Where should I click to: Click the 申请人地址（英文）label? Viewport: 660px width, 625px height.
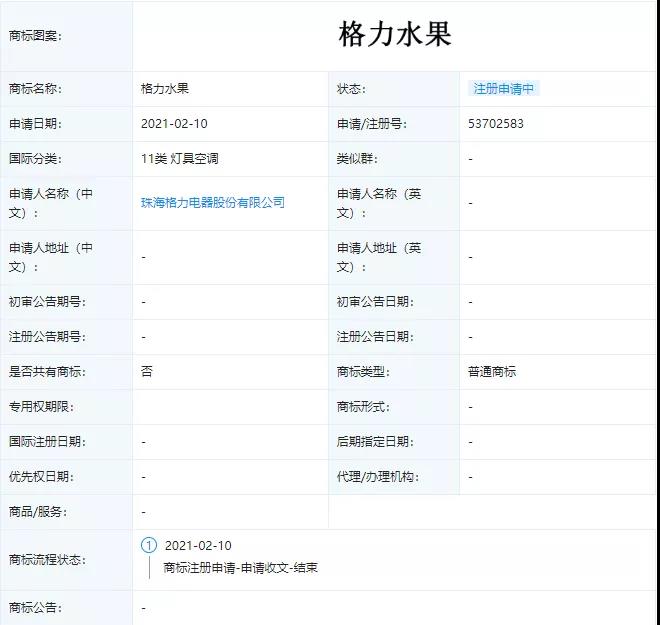point(379,257)
